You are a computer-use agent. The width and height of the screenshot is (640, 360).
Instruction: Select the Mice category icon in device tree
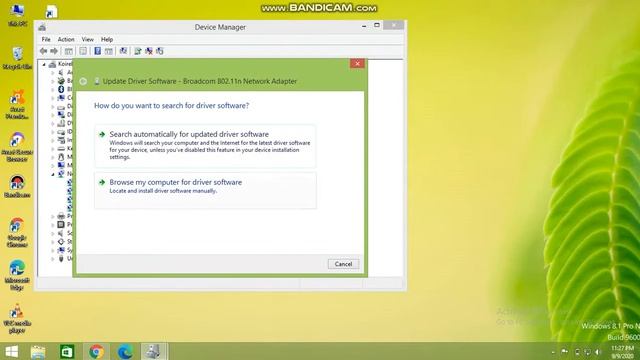point(61,157)
